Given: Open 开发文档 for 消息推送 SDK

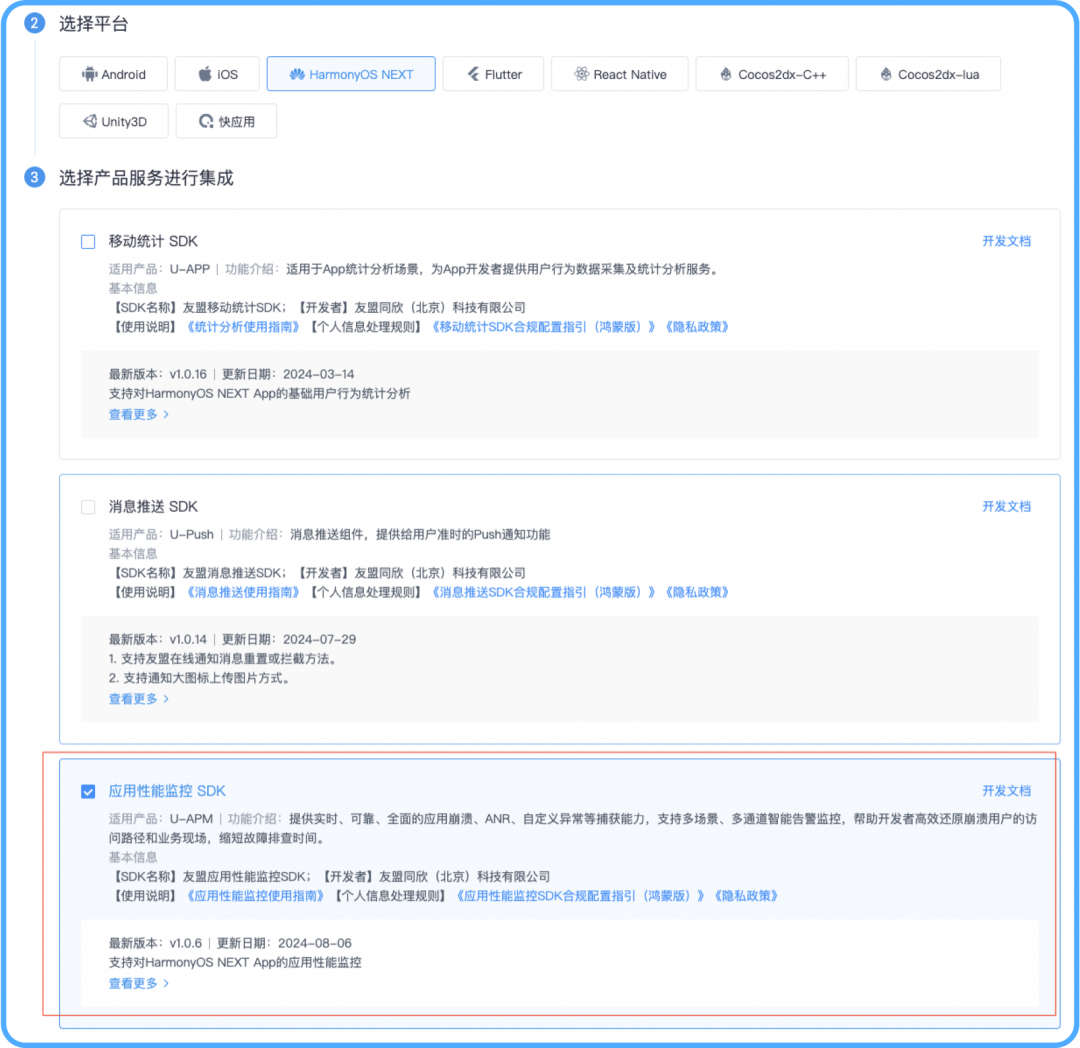Looking at the screenshot, I should (x=1006, y=507).
